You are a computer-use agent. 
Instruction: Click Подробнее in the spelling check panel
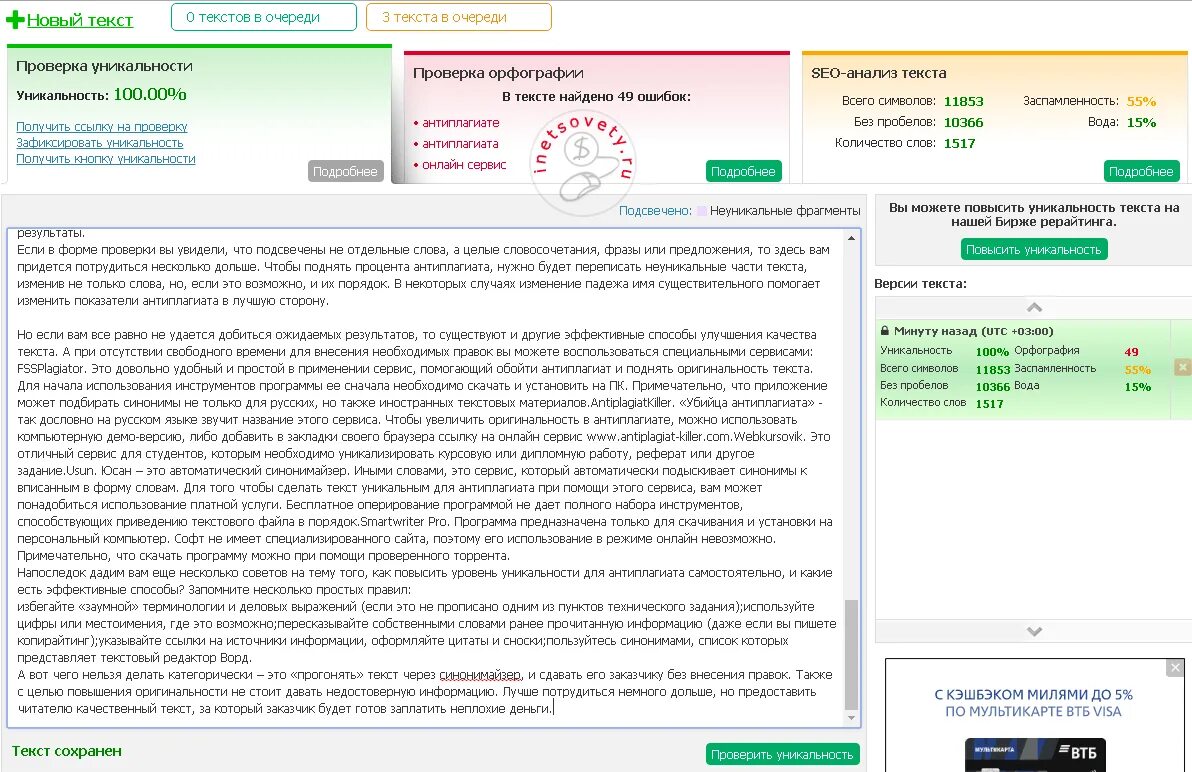click(743, 171)
